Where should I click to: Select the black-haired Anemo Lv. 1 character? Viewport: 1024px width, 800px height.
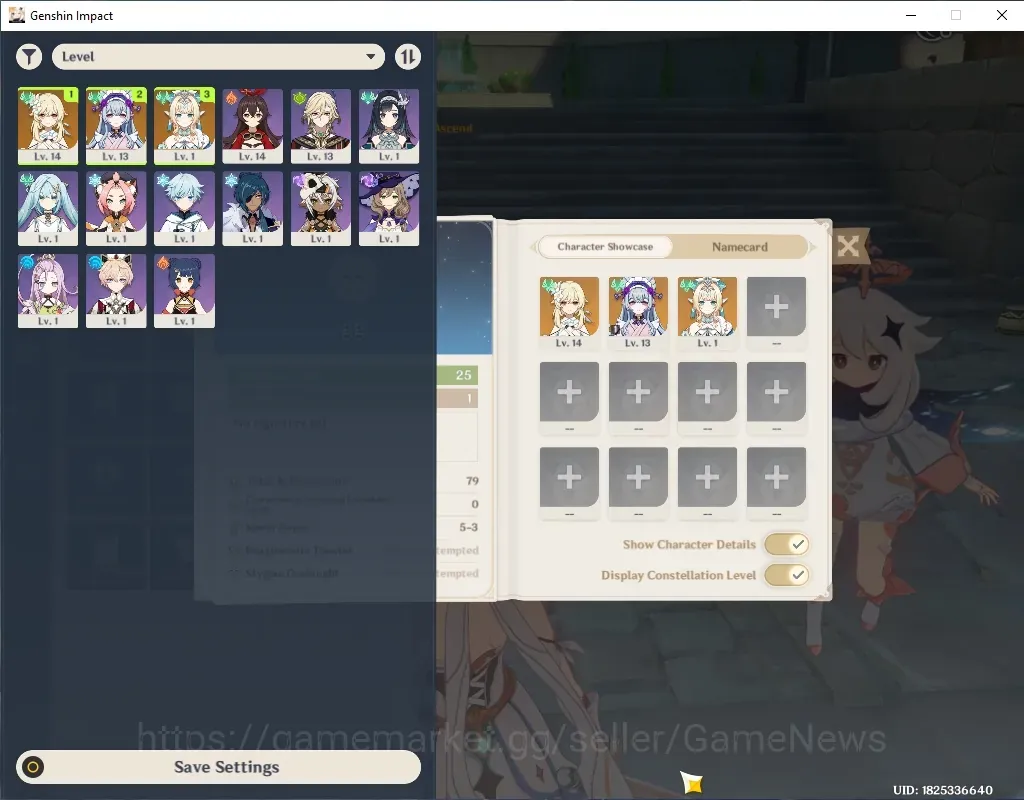(389, 126)
